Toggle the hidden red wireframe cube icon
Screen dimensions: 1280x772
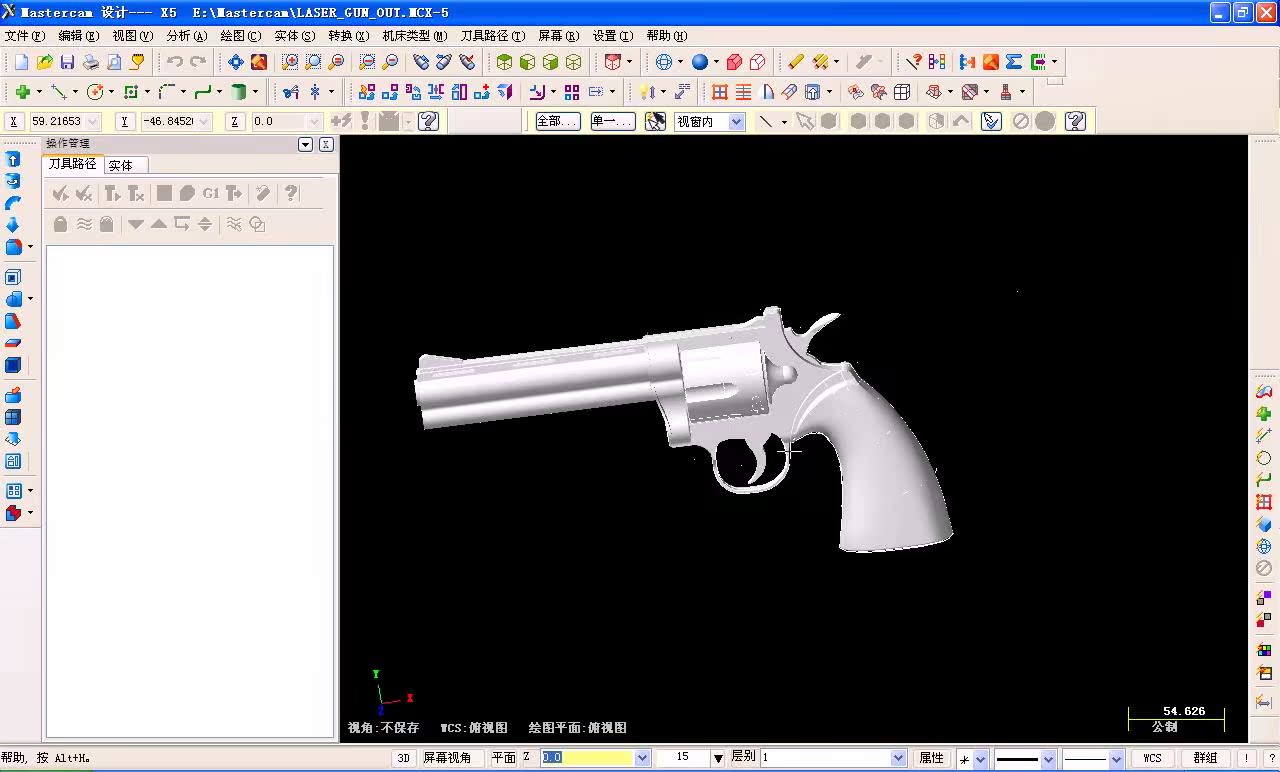click(758, 62)
